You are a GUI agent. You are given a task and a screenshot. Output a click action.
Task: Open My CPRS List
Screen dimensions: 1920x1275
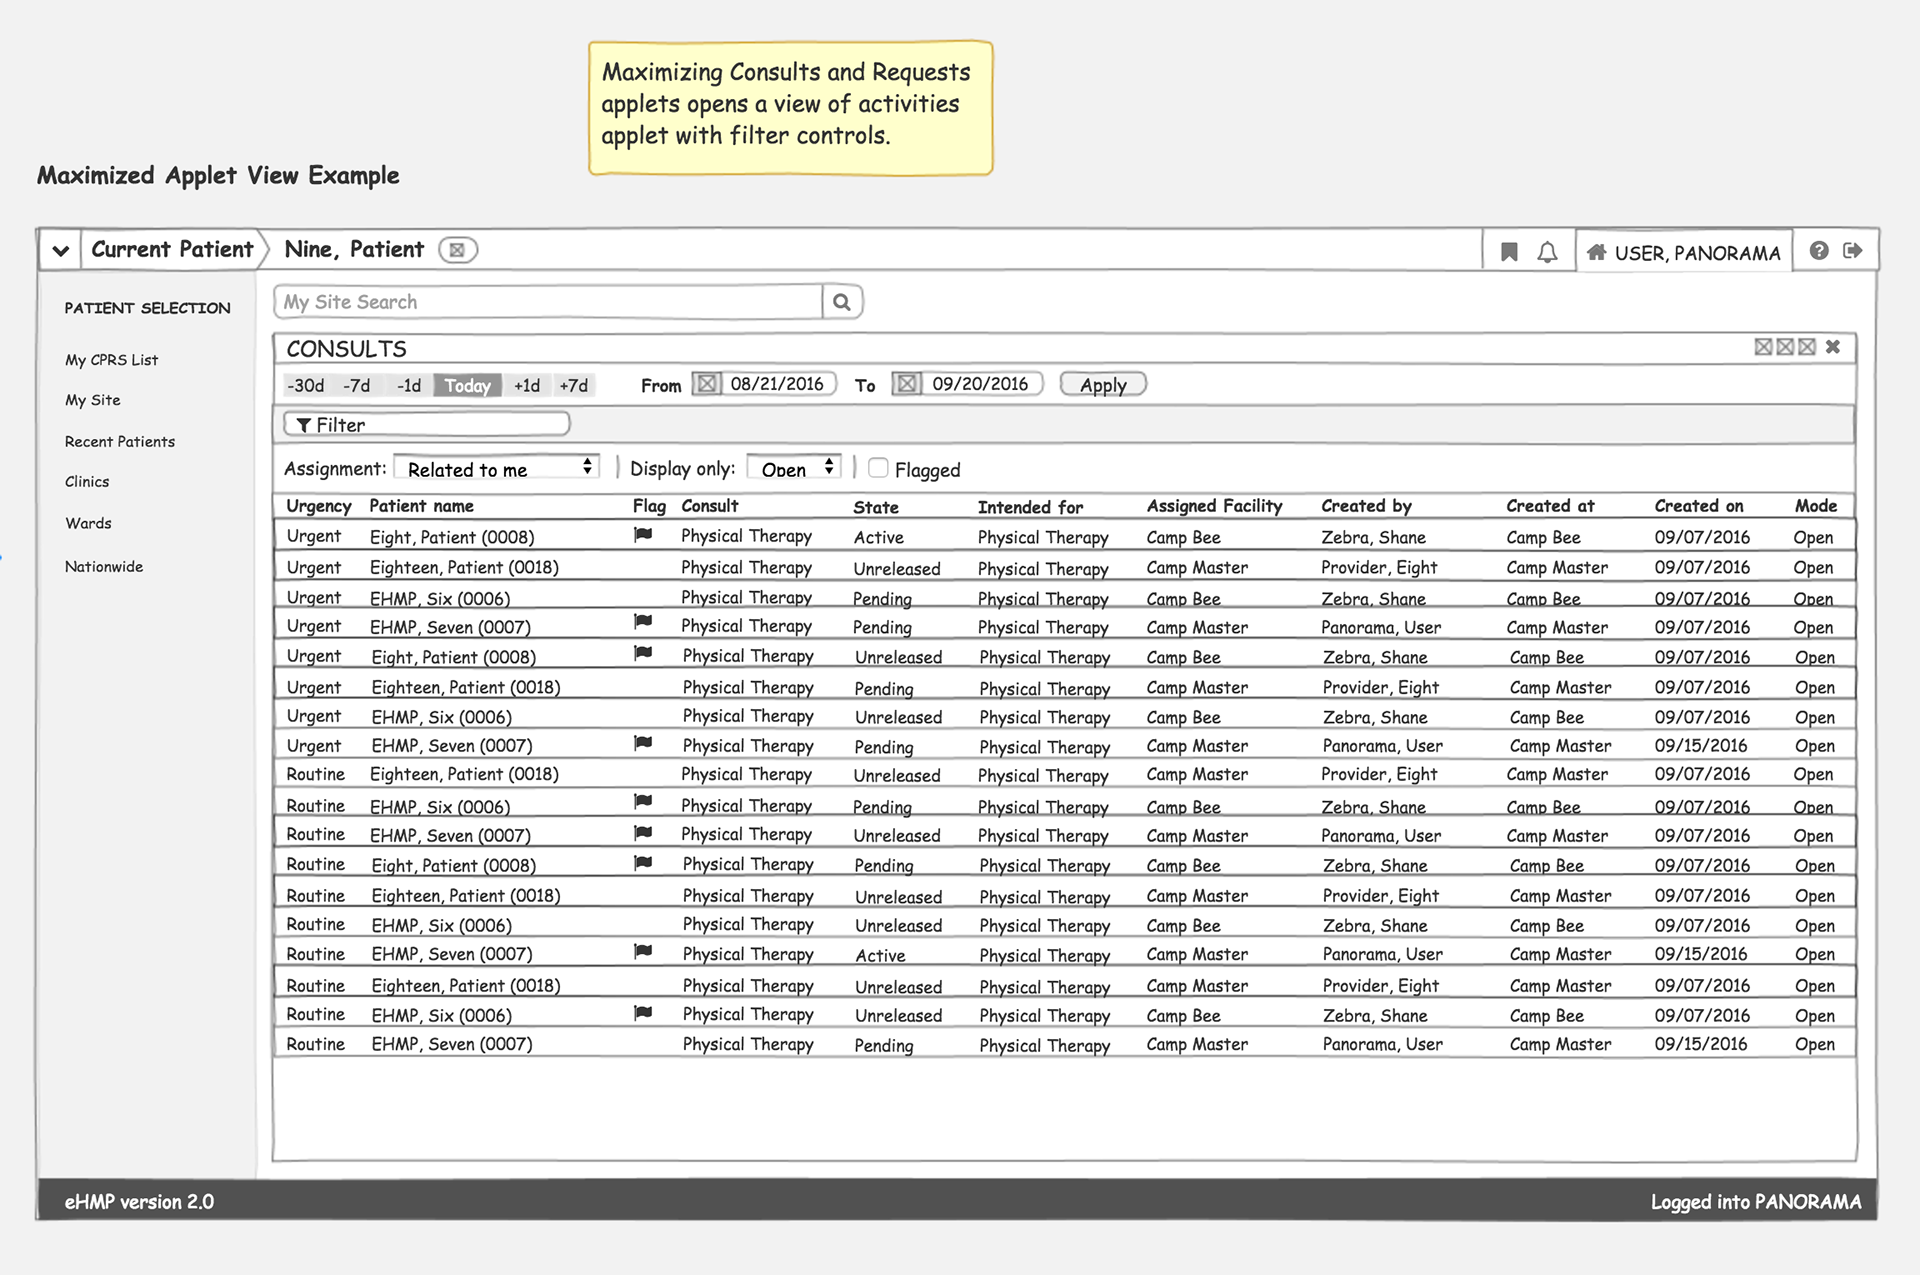112,360
